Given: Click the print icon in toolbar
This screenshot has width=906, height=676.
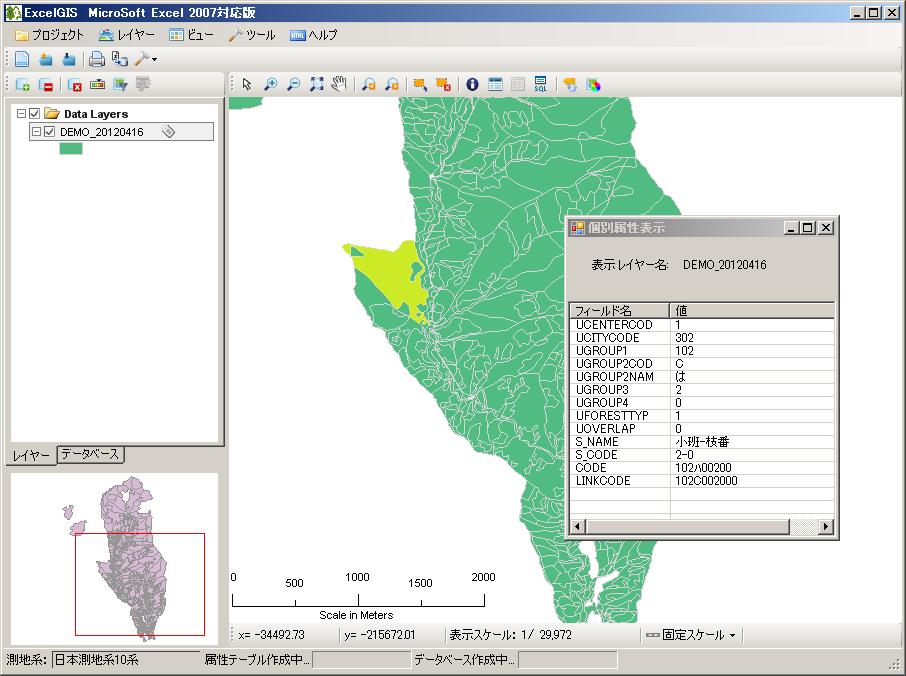Looking at the screenshot, I should [97, 59].
